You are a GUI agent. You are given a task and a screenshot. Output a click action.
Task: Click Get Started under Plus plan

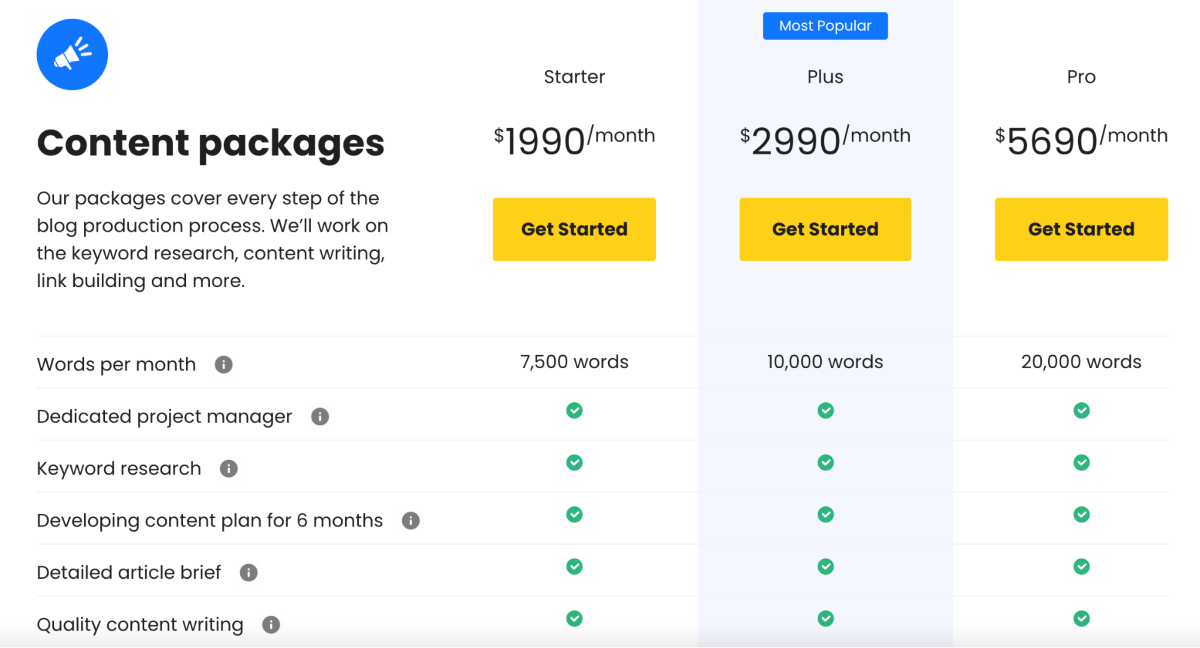[x=825, y=229]
